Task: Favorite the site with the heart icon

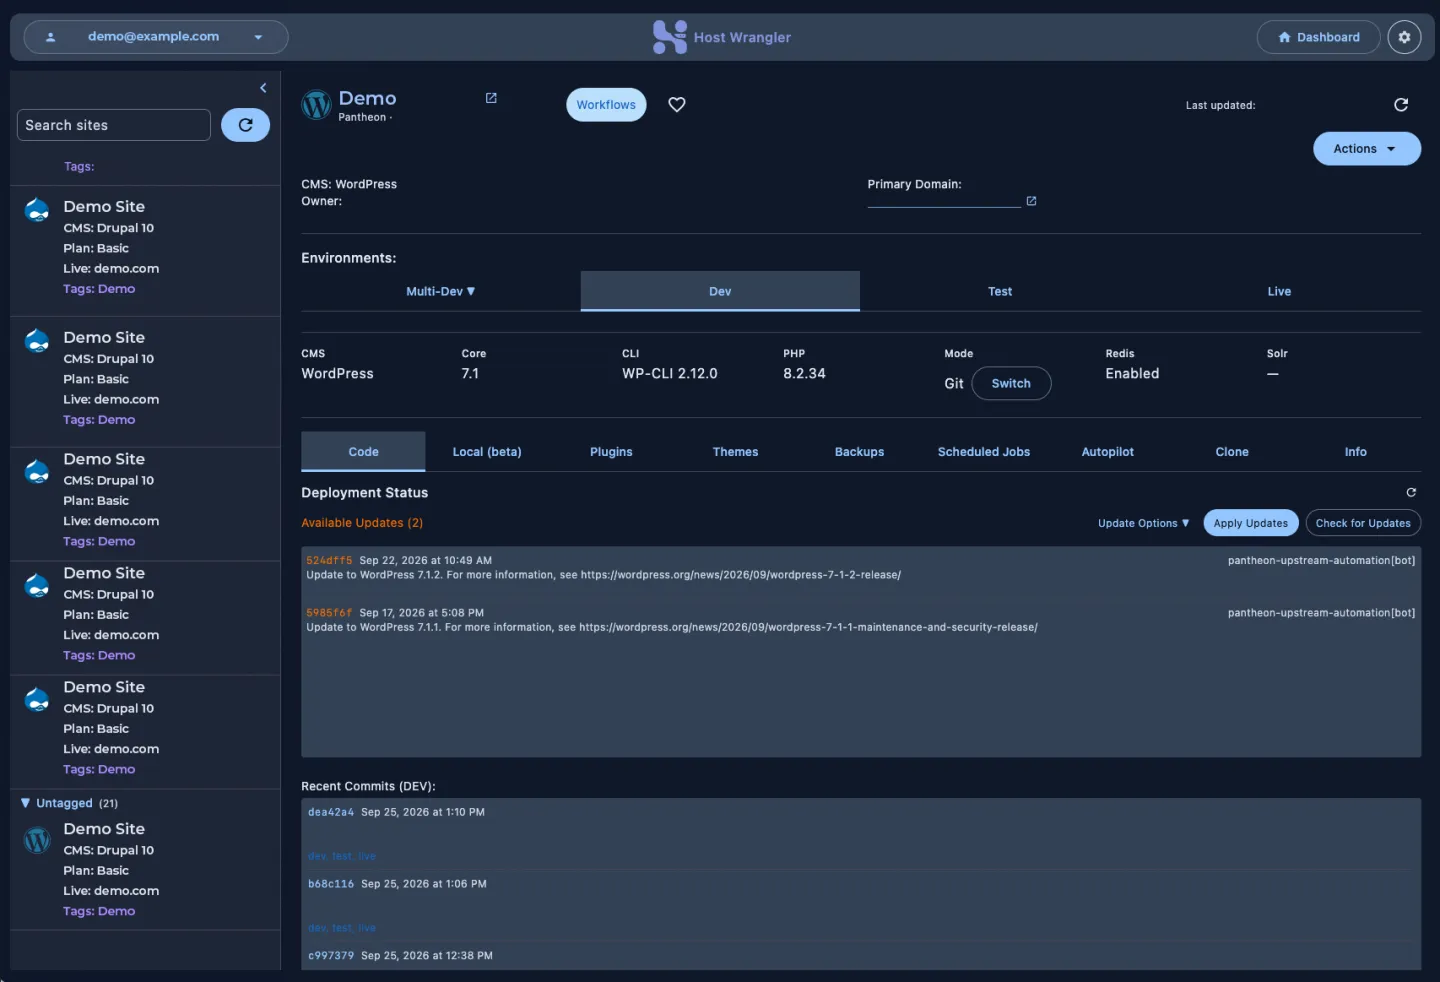Action: tap(677, 104)
